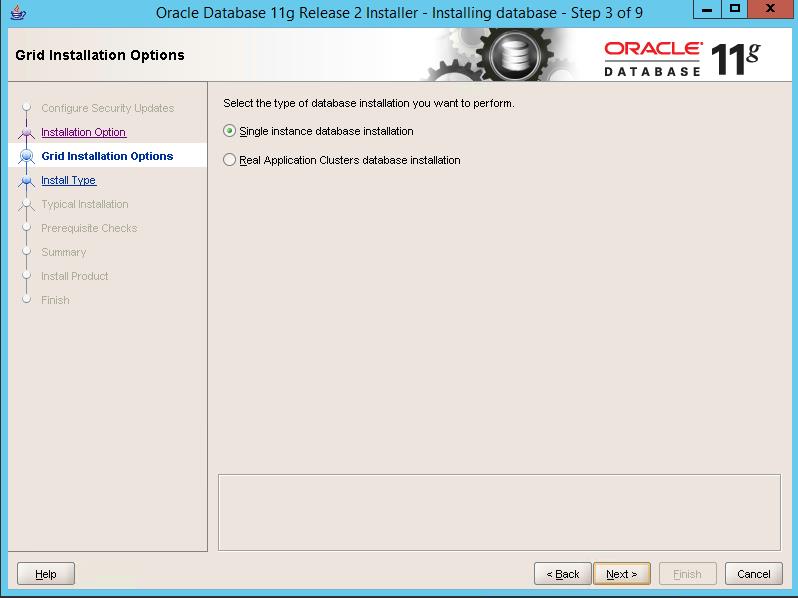This screenshot has height=598, width=798.
Task: Select Single instance database installation option
Action: click(319, 131)
